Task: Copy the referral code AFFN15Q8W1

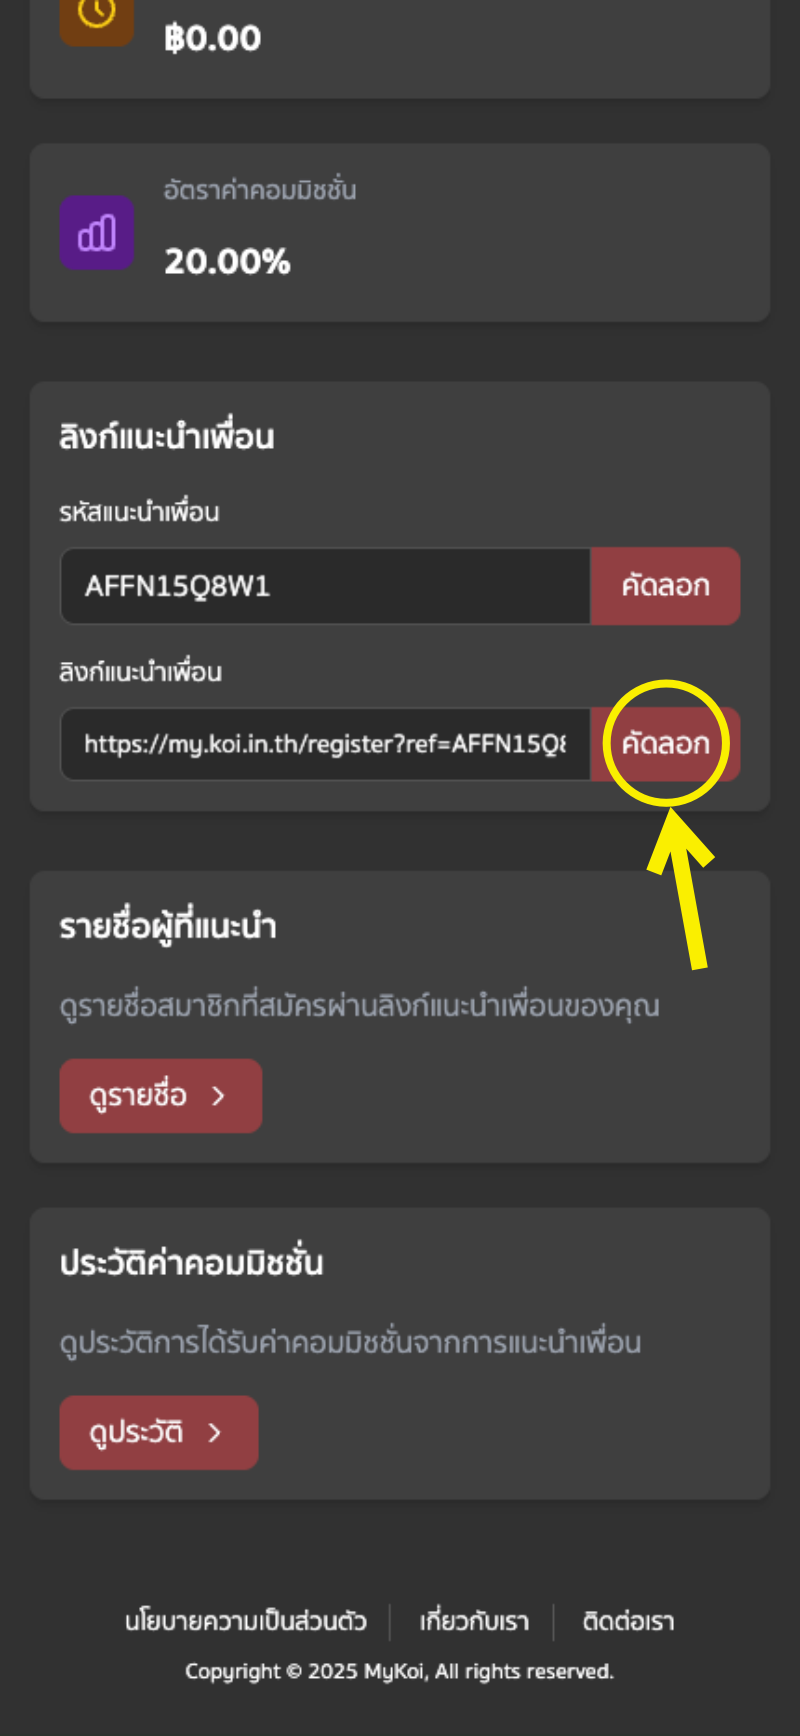Action: (x=665, y=586)
